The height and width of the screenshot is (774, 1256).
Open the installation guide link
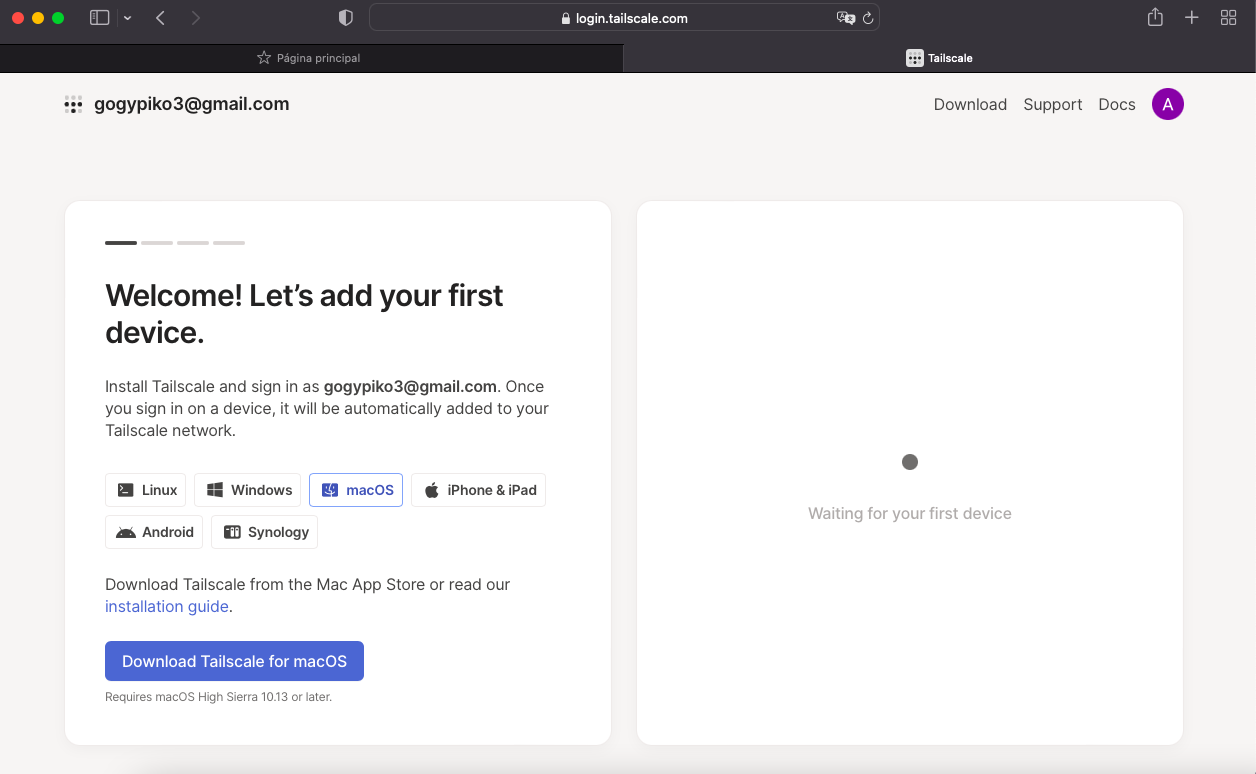167,606
